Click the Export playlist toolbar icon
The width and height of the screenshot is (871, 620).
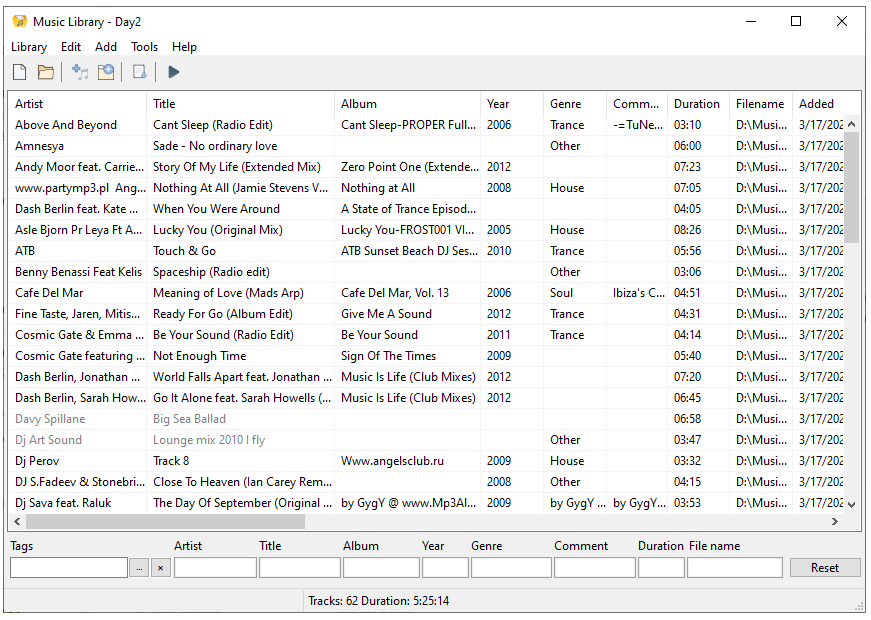pos(139,72)
